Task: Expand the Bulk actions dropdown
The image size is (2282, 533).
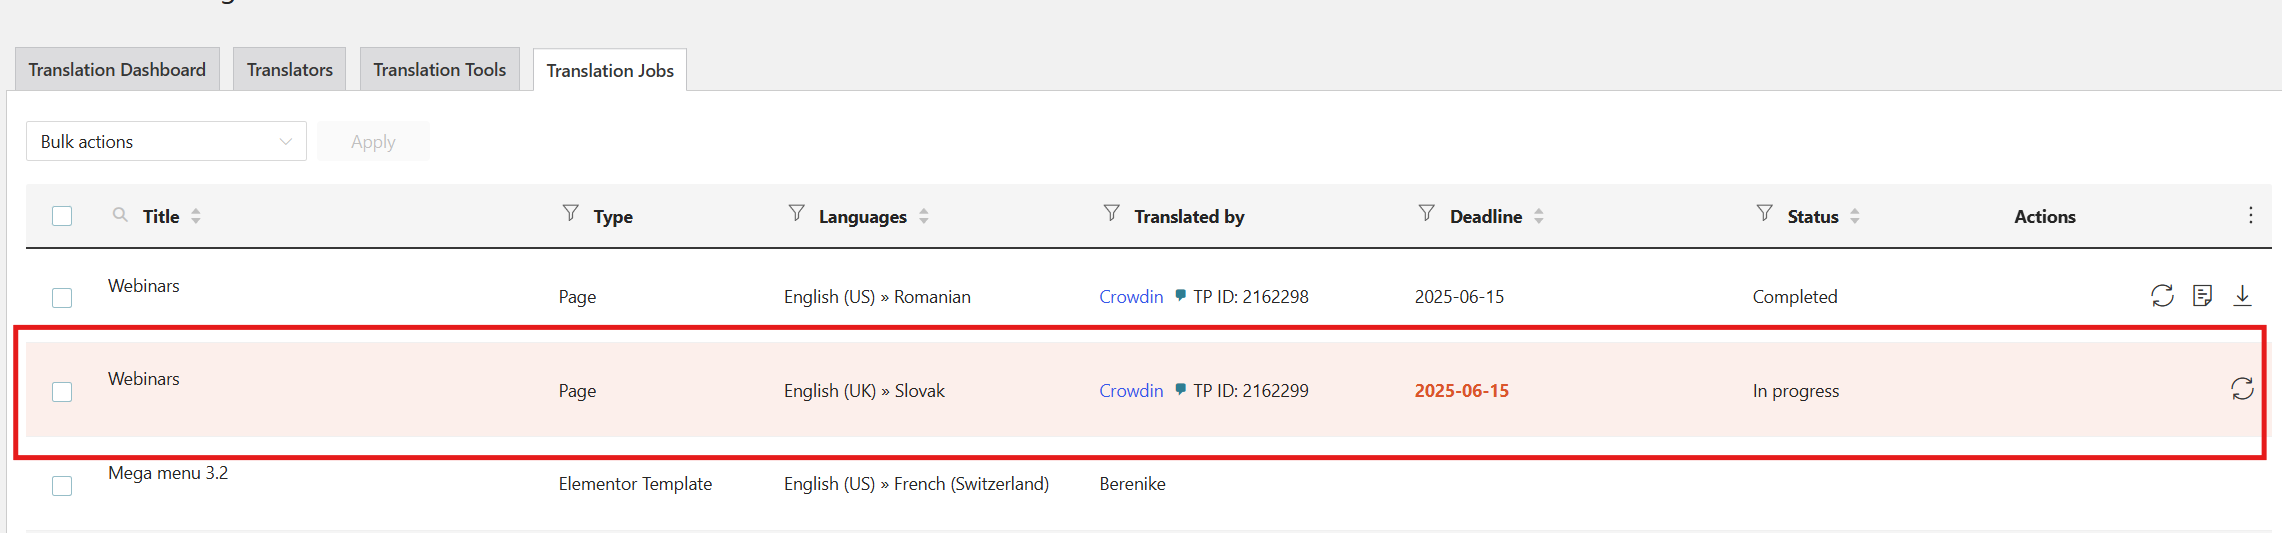Action: pyautogui.click(x=166, y=141)
